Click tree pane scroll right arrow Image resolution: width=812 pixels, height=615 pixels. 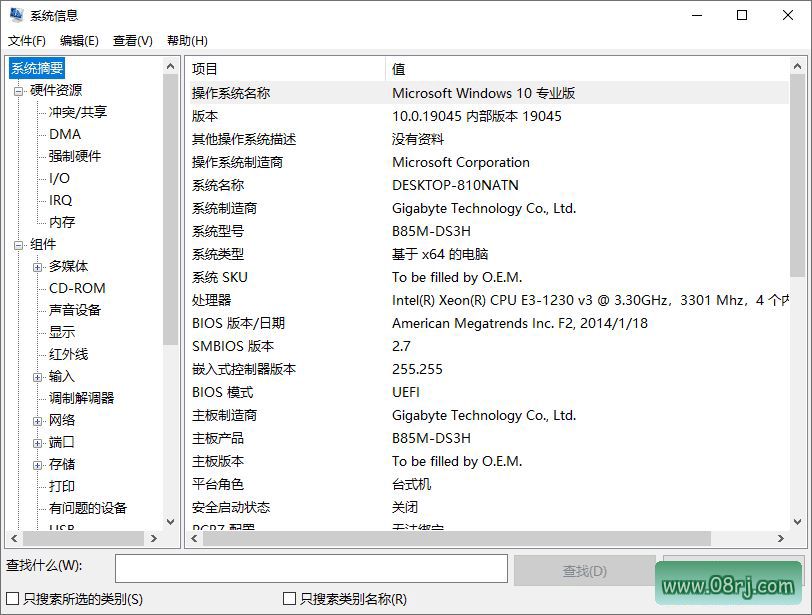[153, 538]
